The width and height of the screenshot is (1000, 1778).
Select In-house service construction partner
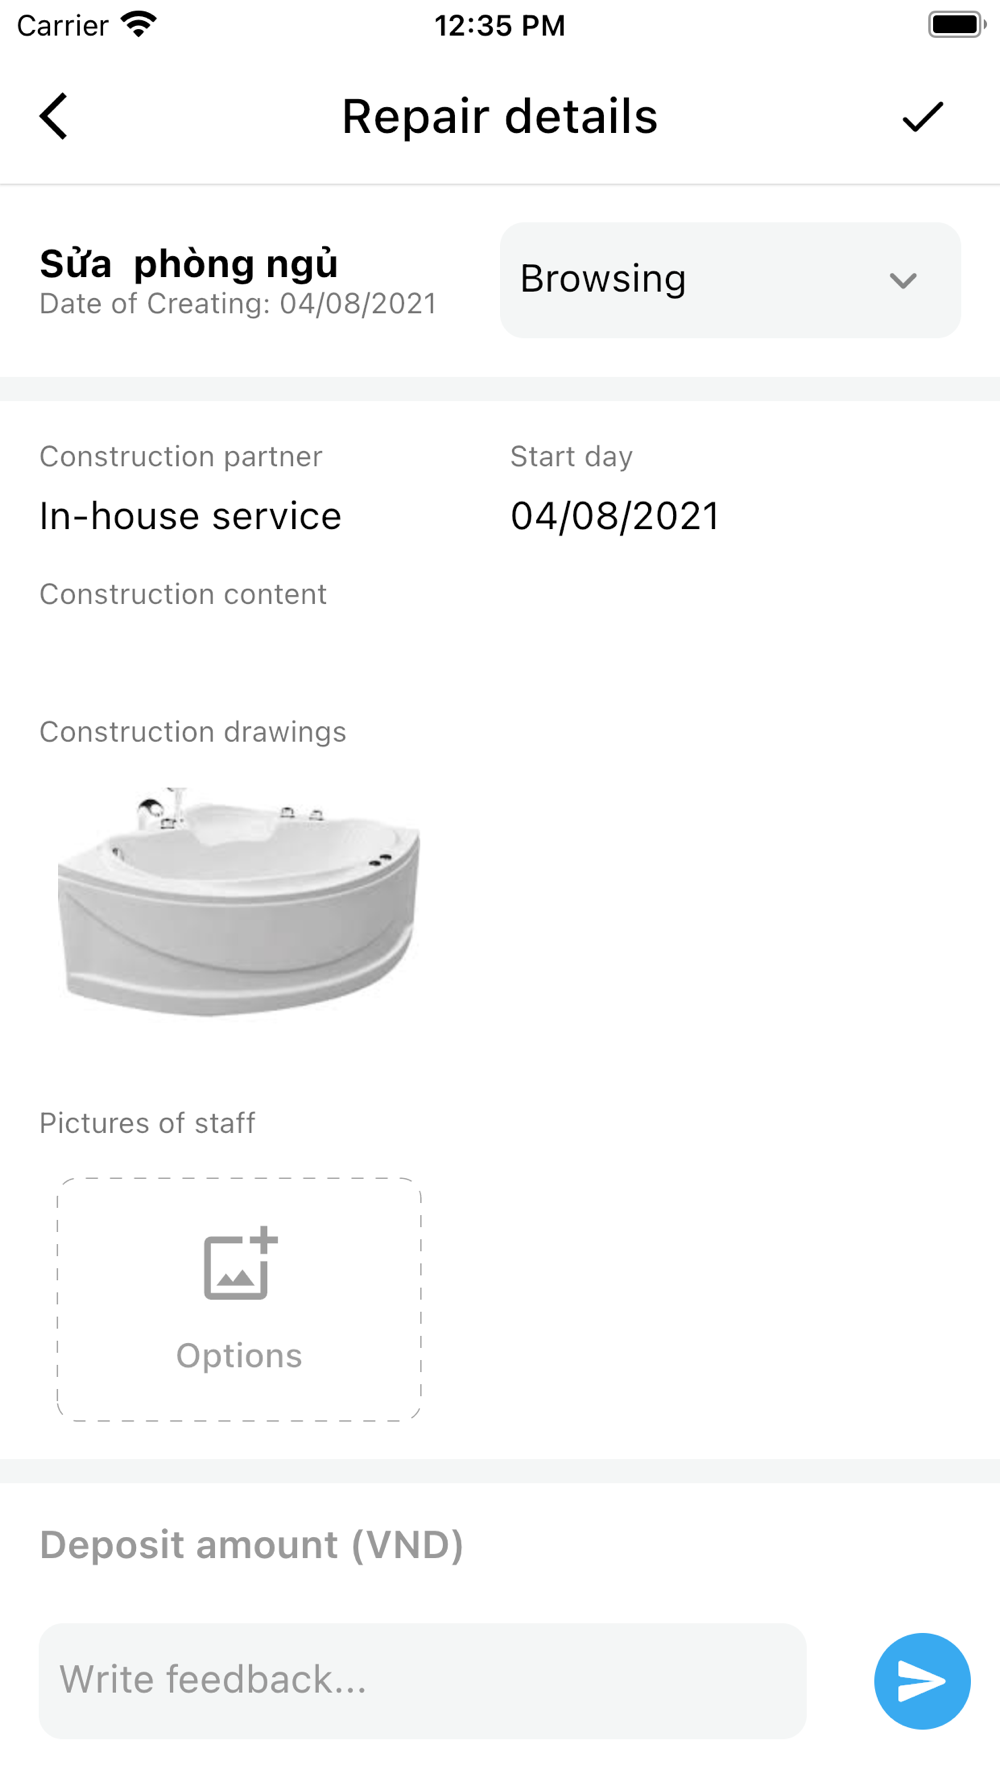coord(190,516)
